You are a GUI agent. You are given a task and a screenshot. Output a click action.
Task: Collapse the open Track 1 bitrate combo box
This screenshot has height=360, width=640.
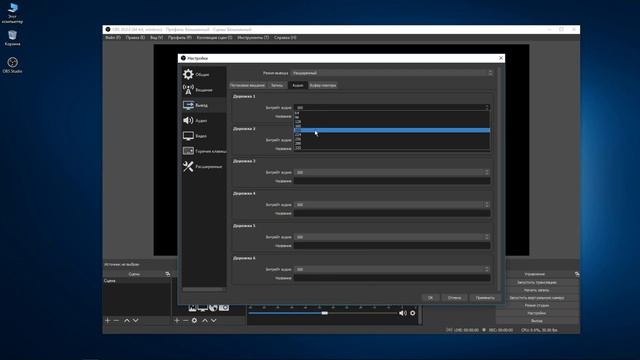392,107
